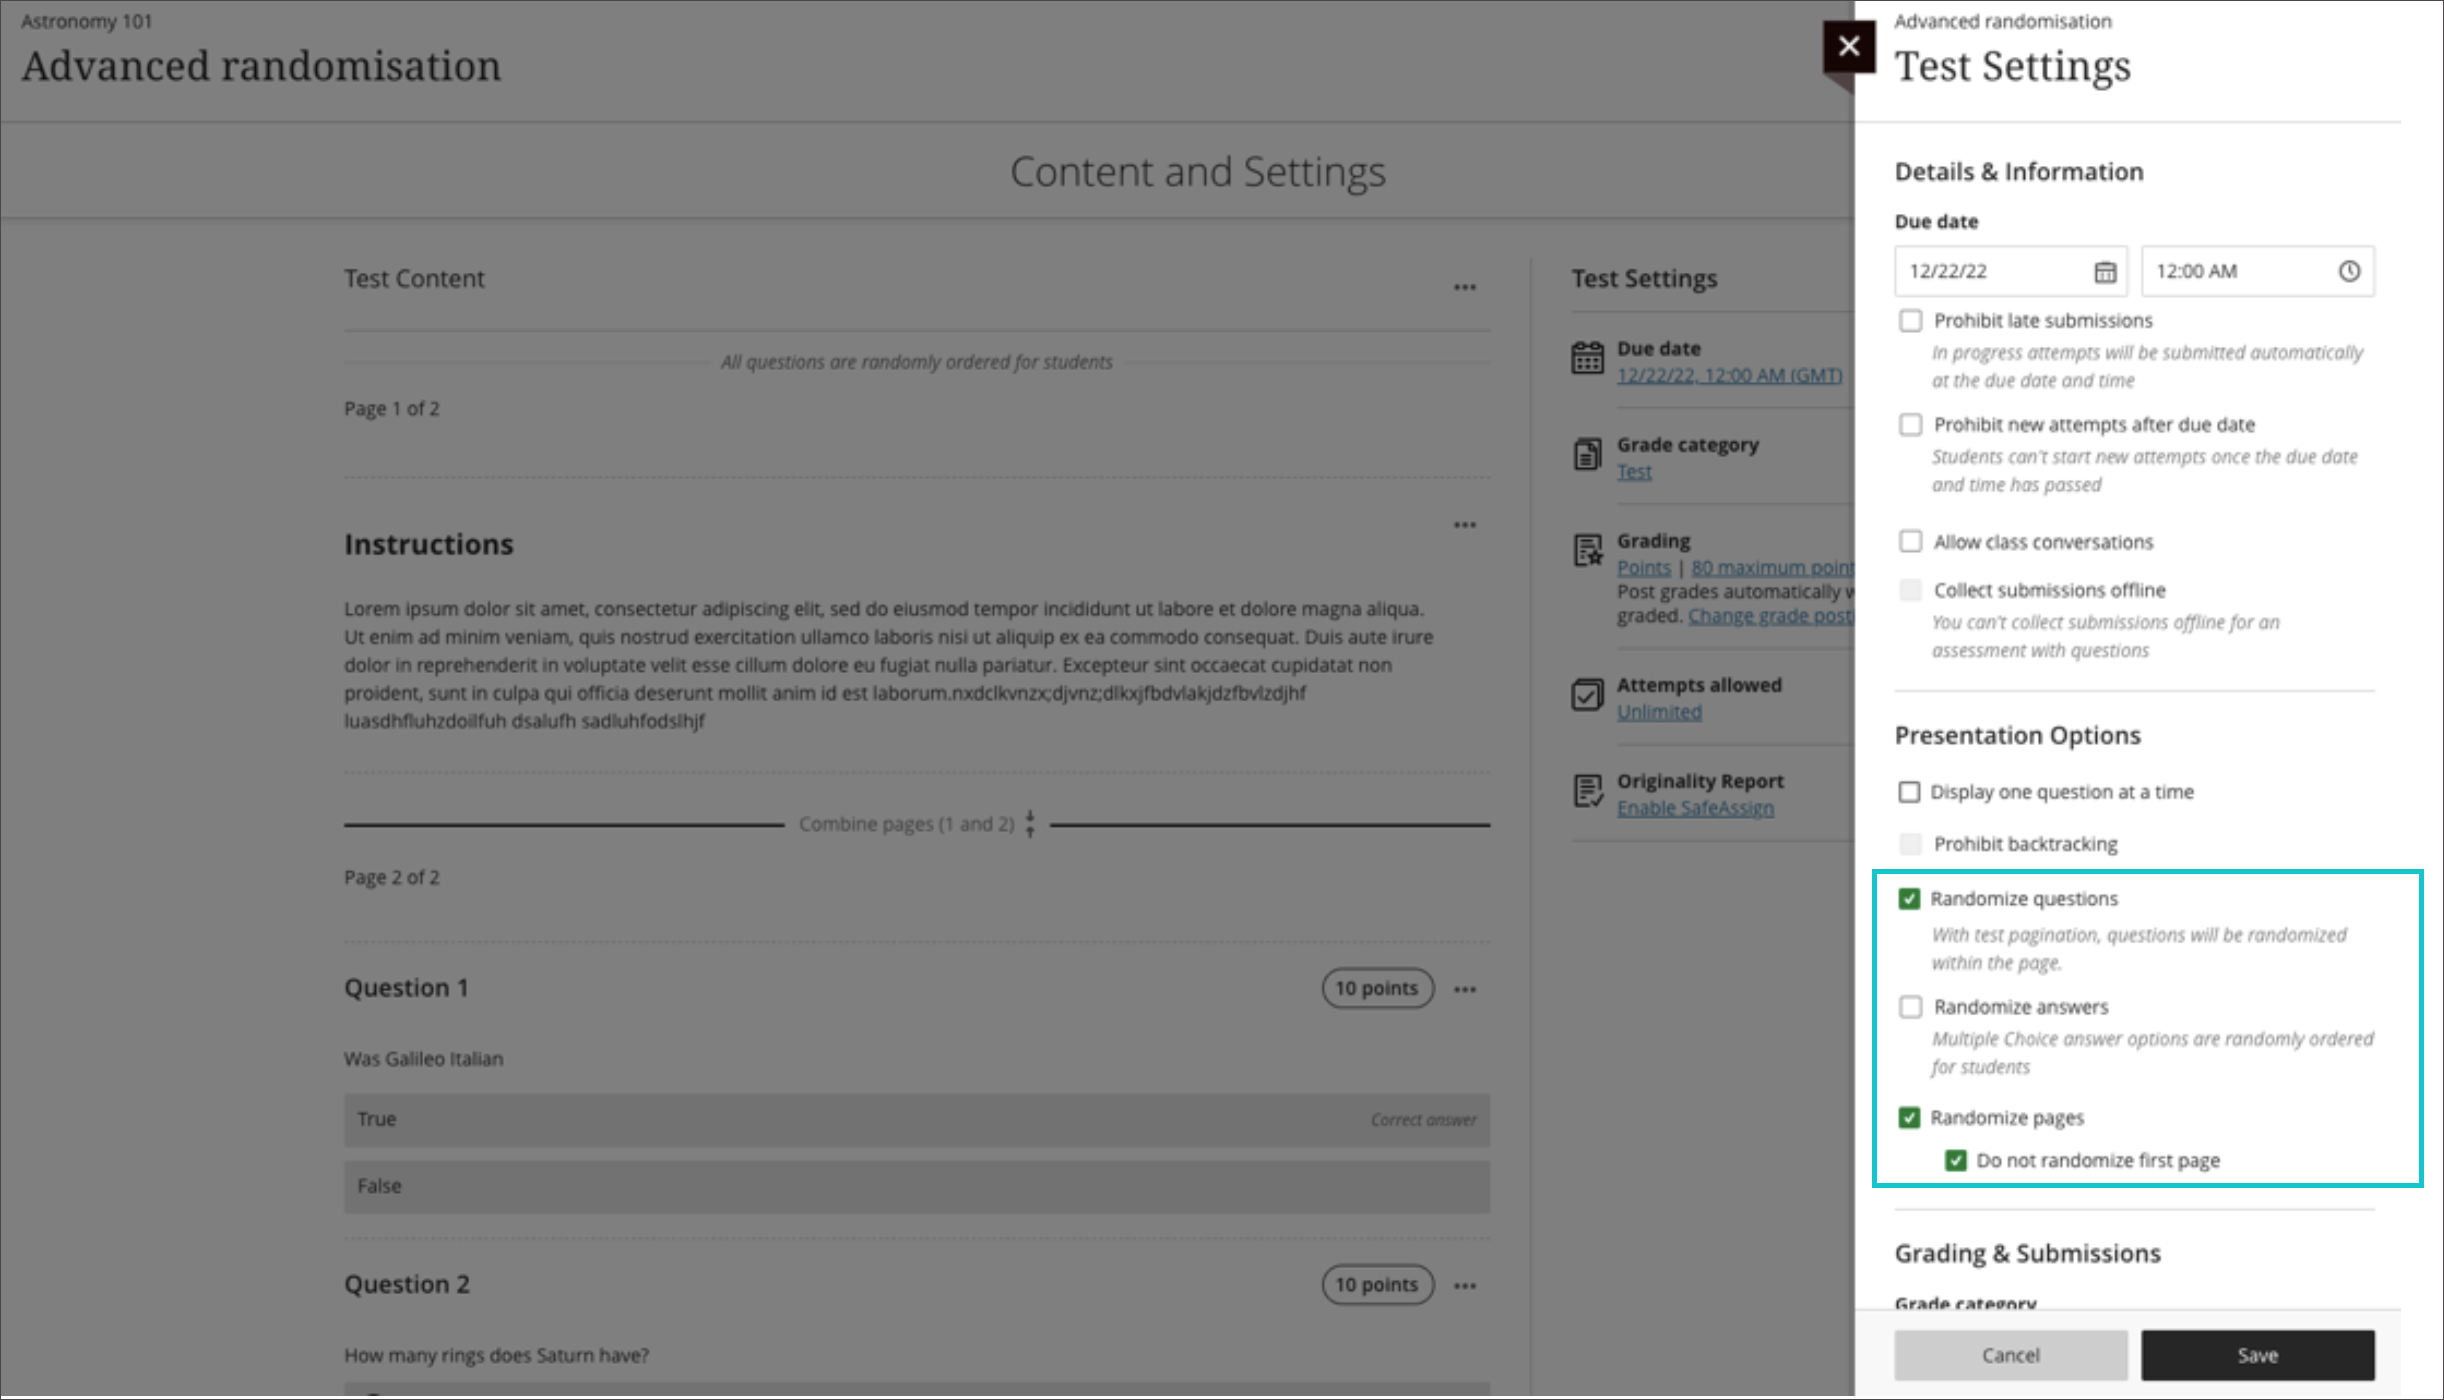Viewport: 2444px width, 1400px height.
Task: Click the Test Content ellipsis menu icon
Action: [x=1464, y=285]
